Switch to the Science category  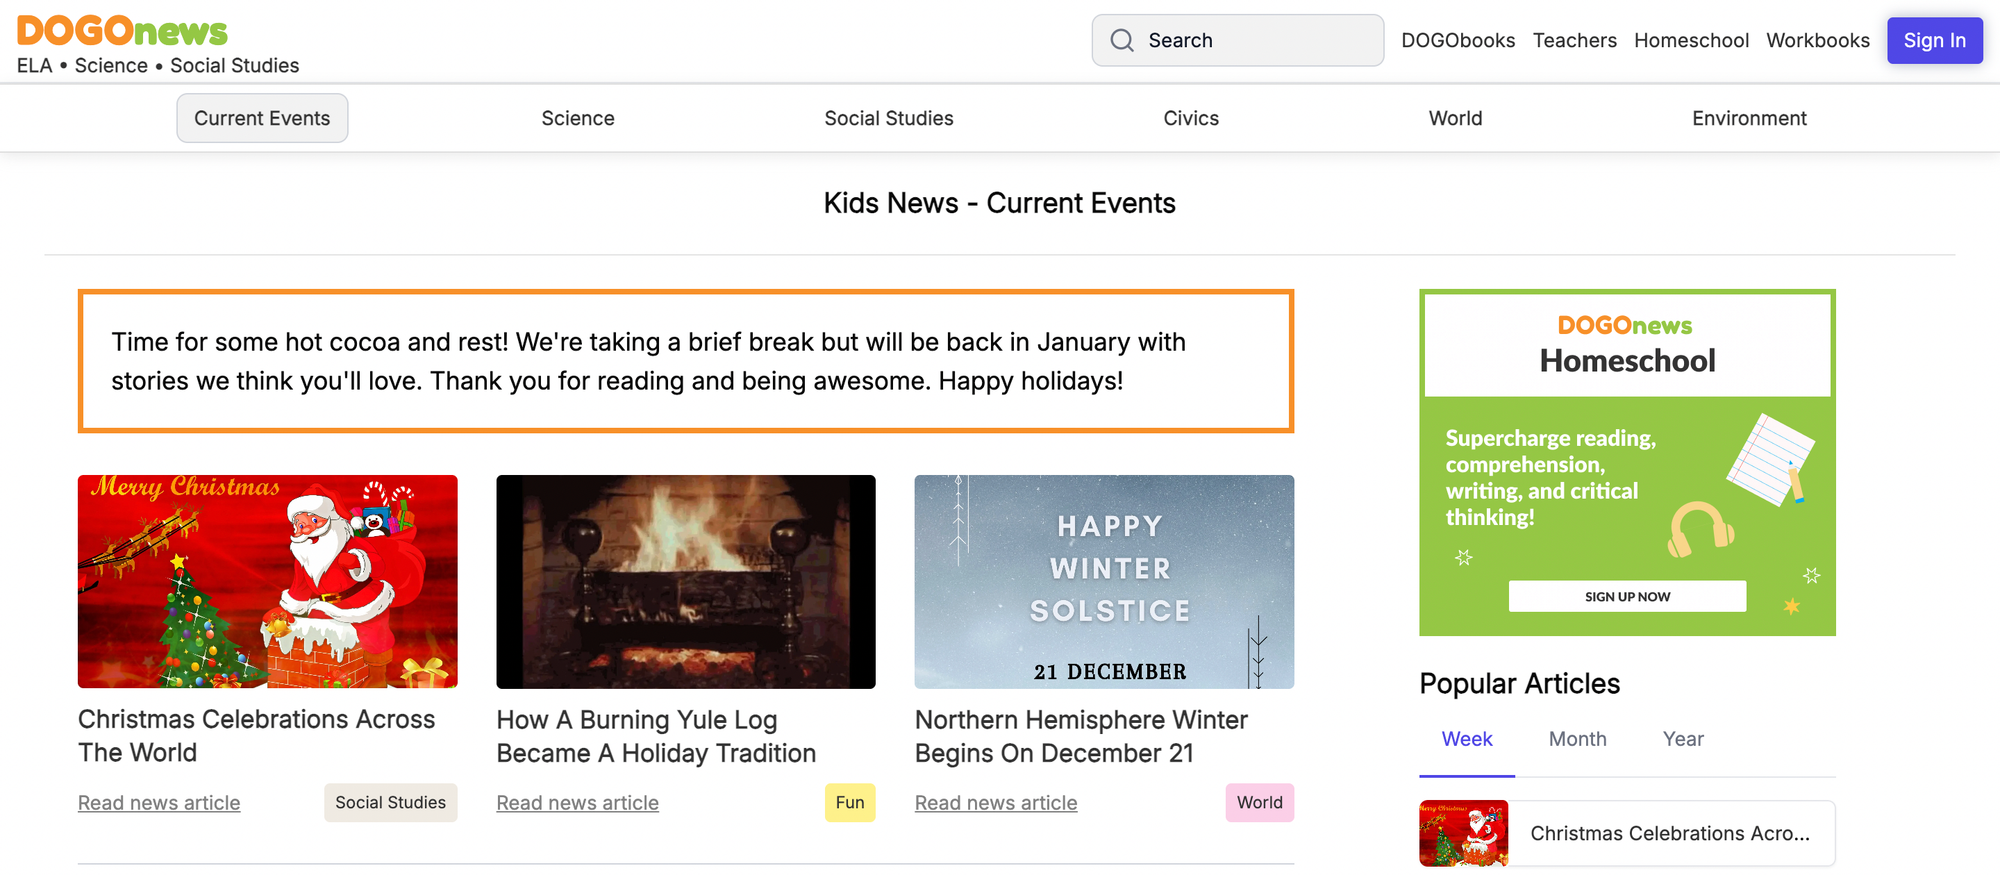point(578,118)
